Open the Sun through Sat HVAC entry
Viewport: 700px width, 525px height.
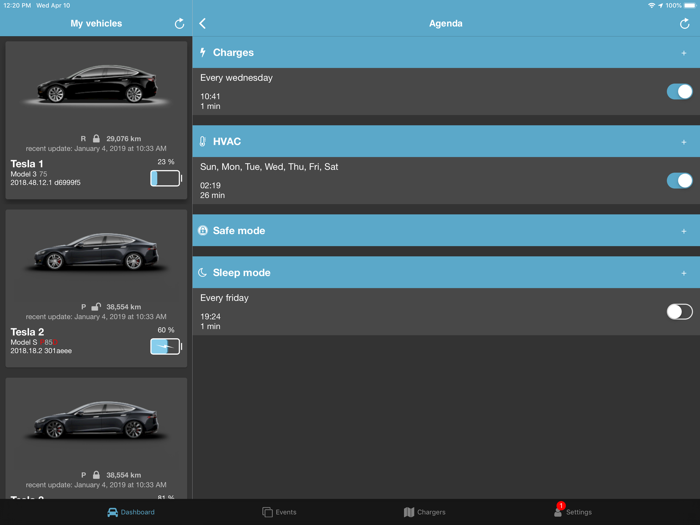click(x=446, y=180)
